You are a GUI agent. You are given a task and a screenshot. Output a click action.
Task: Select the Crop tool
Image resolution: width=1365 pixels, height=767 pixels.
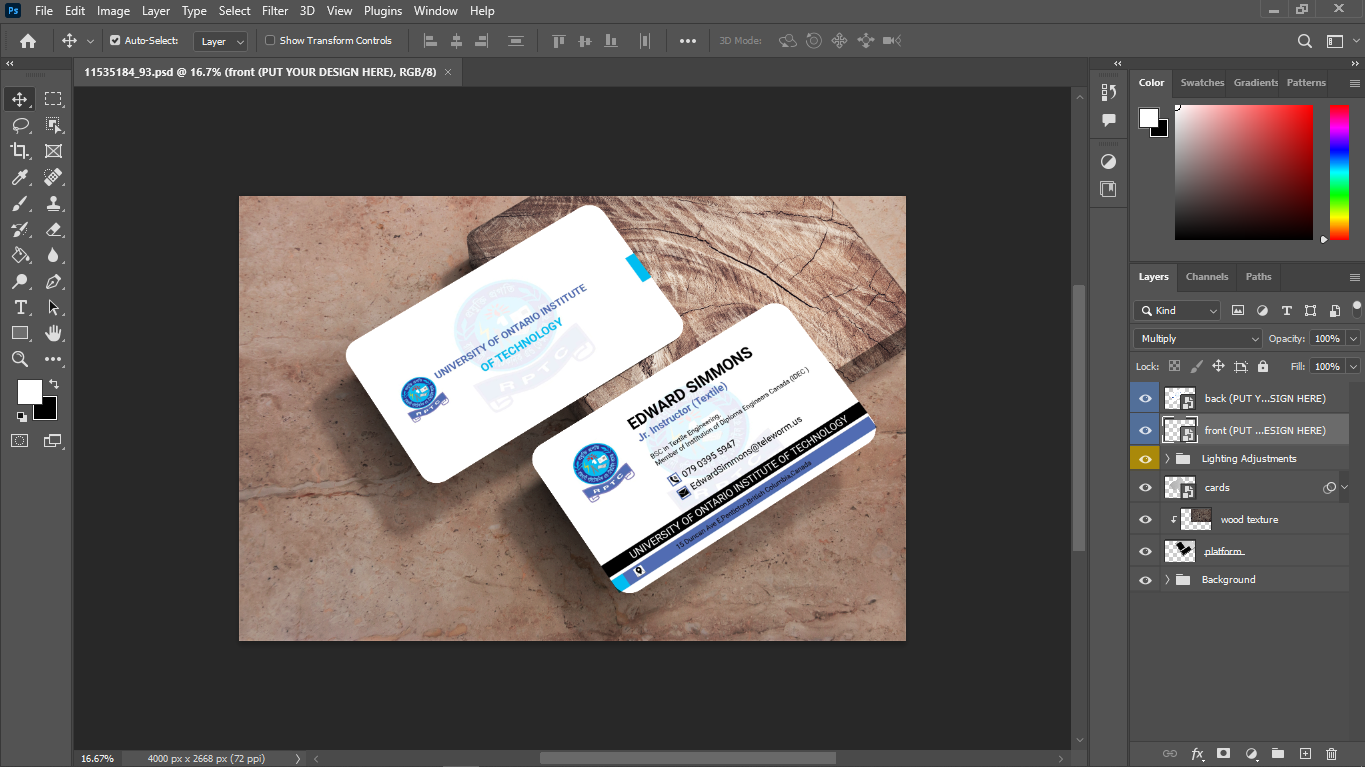(x=20, y=151)
